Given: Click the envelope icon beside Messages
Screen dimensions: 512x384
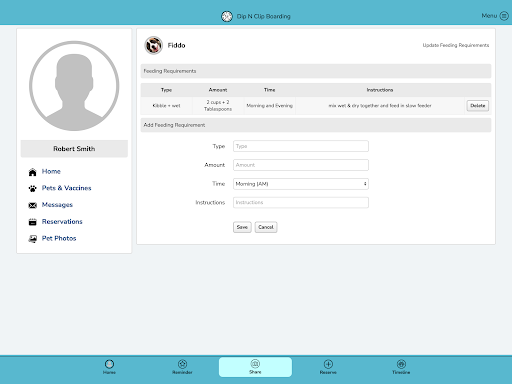Looking at the screenshot, I should [x=32, y=205].
